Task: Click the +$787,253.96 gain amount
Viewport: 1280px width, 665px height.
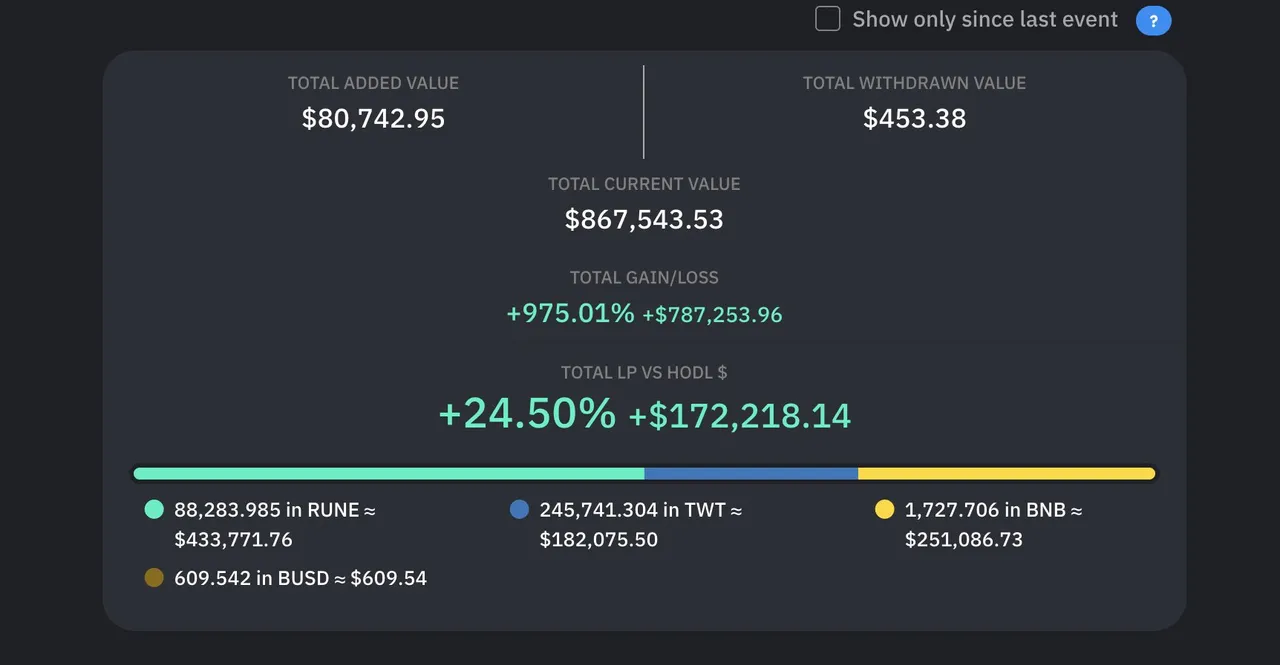Action: 712,315
